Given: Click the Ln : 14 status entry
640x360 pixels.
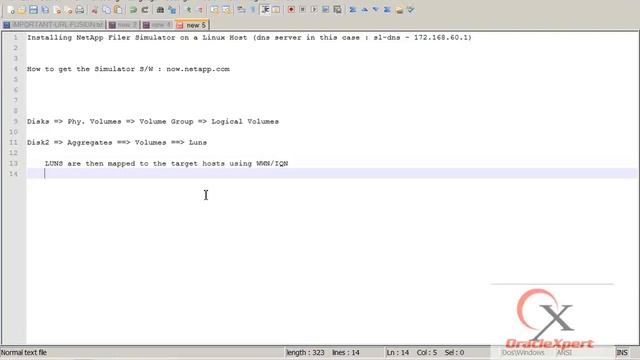Looking at the screenshot, I should coord(398,352).
